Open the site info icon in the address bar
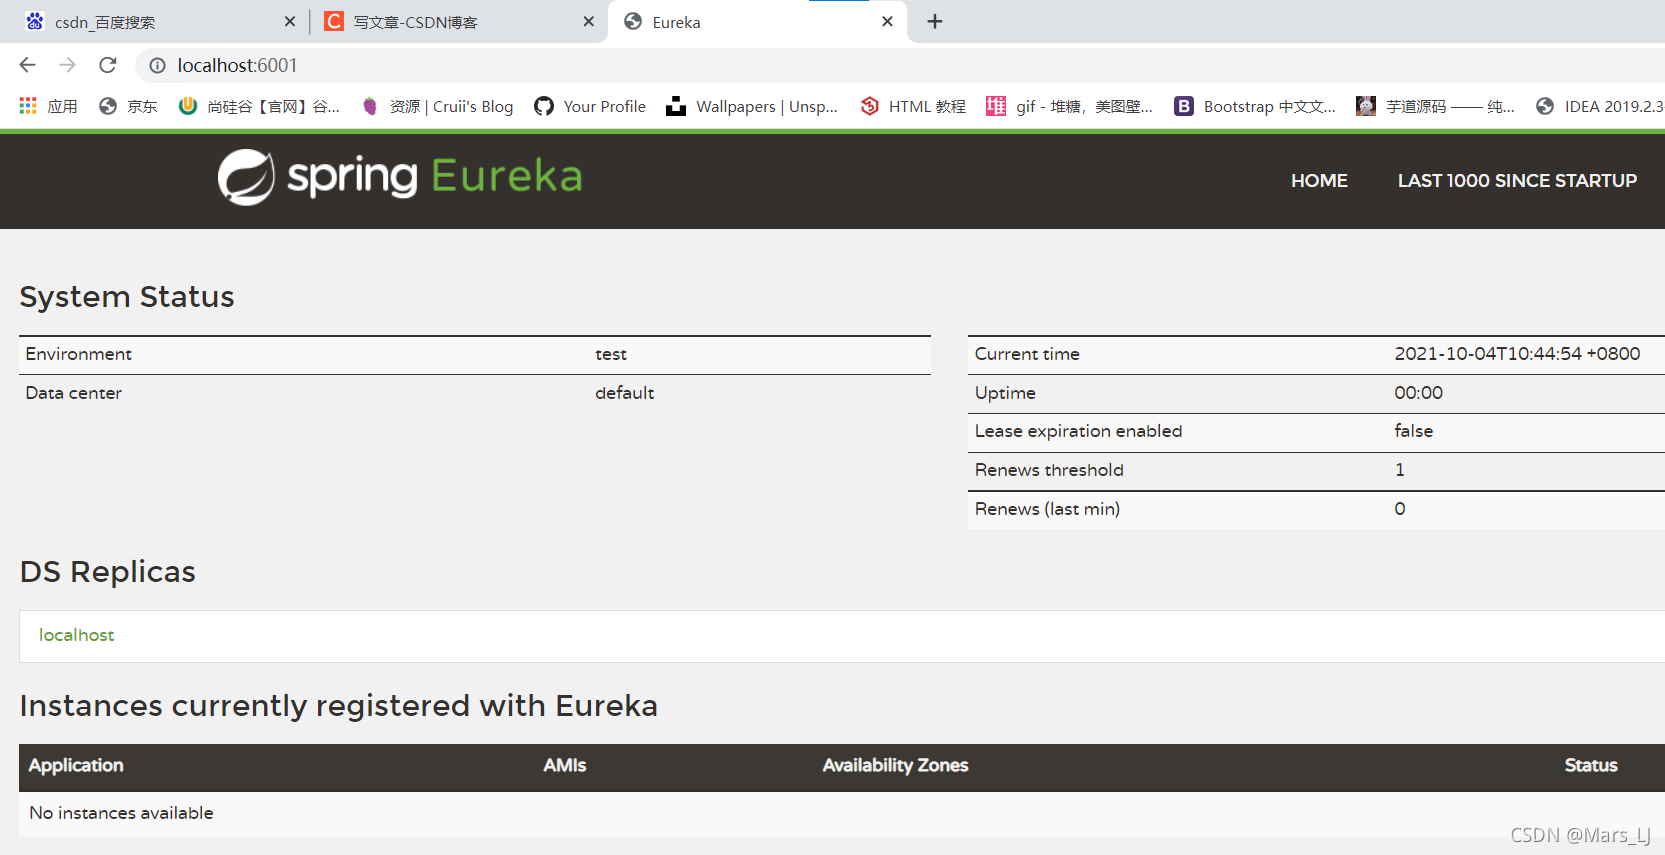Image resolution: width=1665 pixels, height=855 pixels. pyautogui.click(x=157, y=65)
